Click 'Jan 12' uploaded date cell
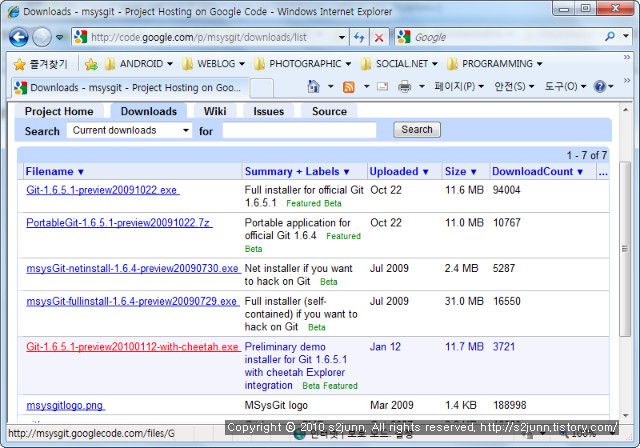Screen dimensions: 640x448 click(385, 347)
